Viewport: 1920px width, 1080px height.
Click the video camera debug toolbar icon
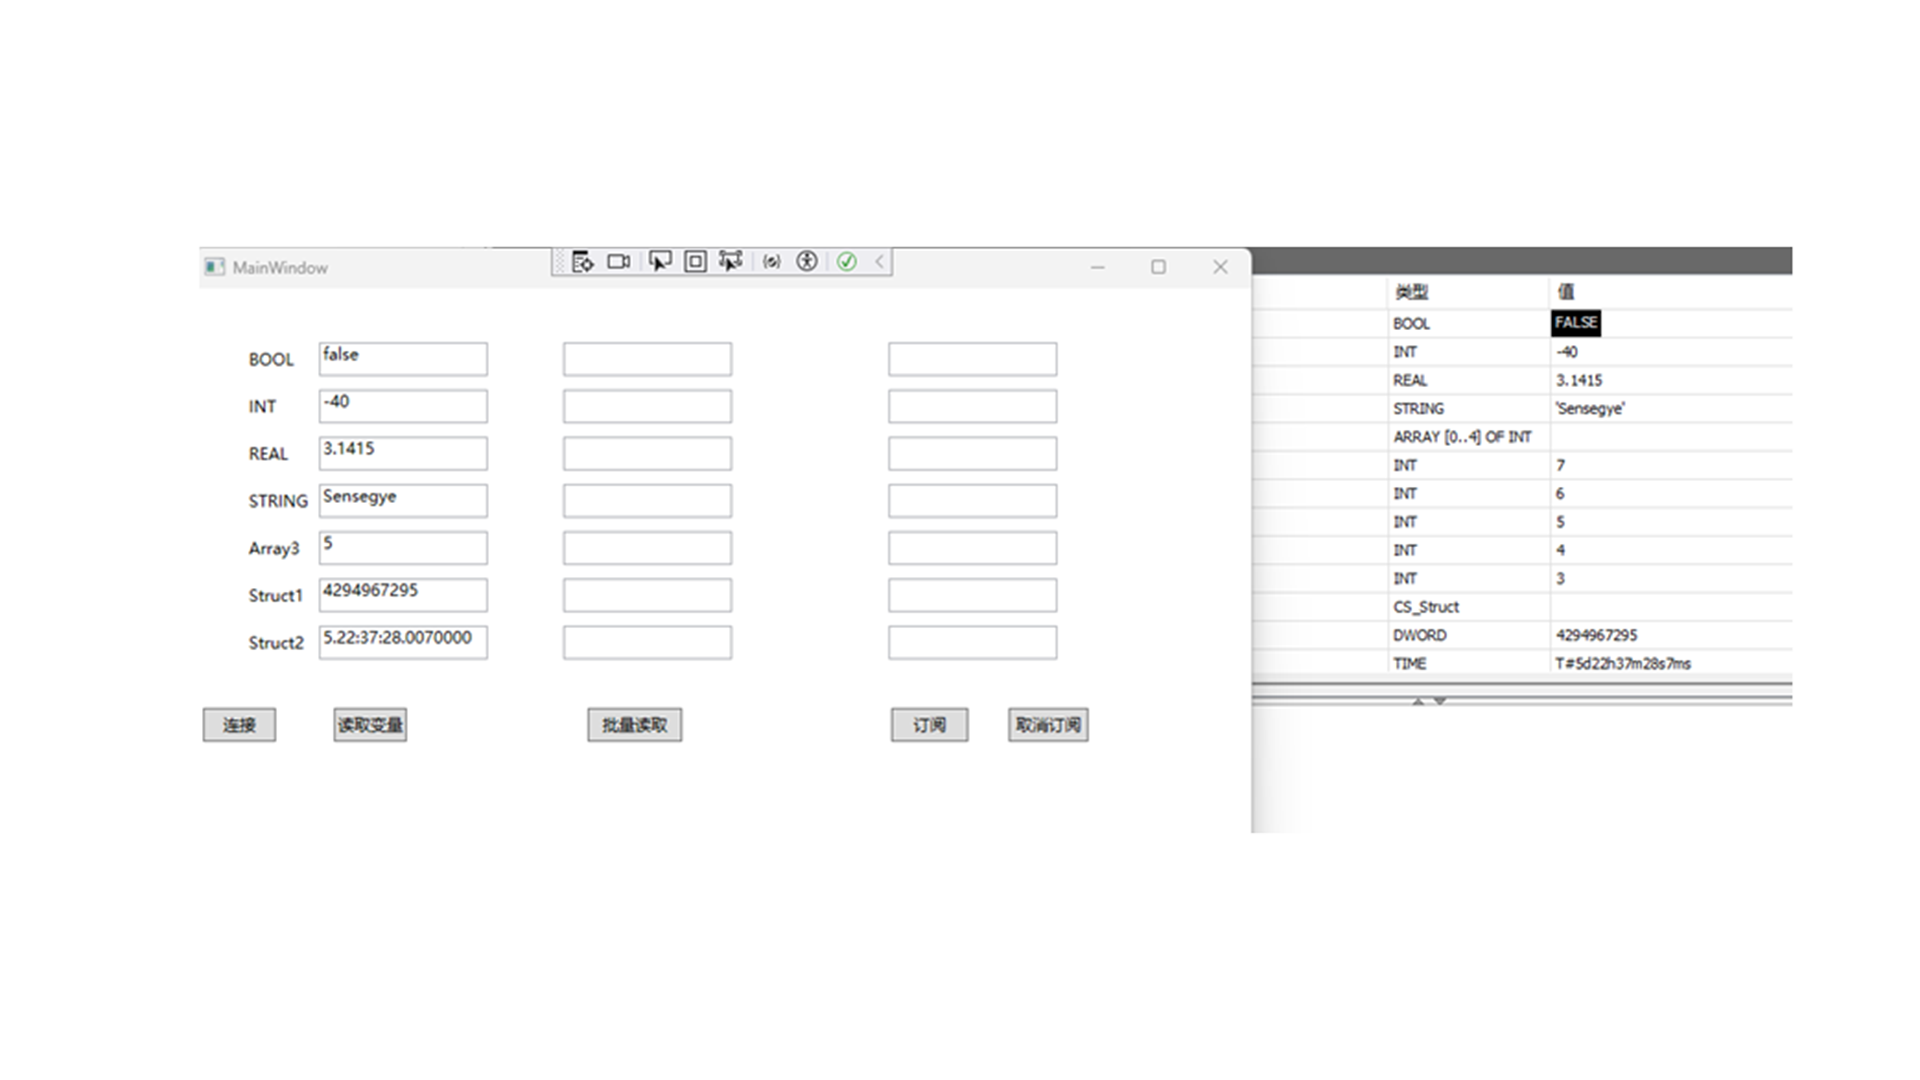point(619,262)
